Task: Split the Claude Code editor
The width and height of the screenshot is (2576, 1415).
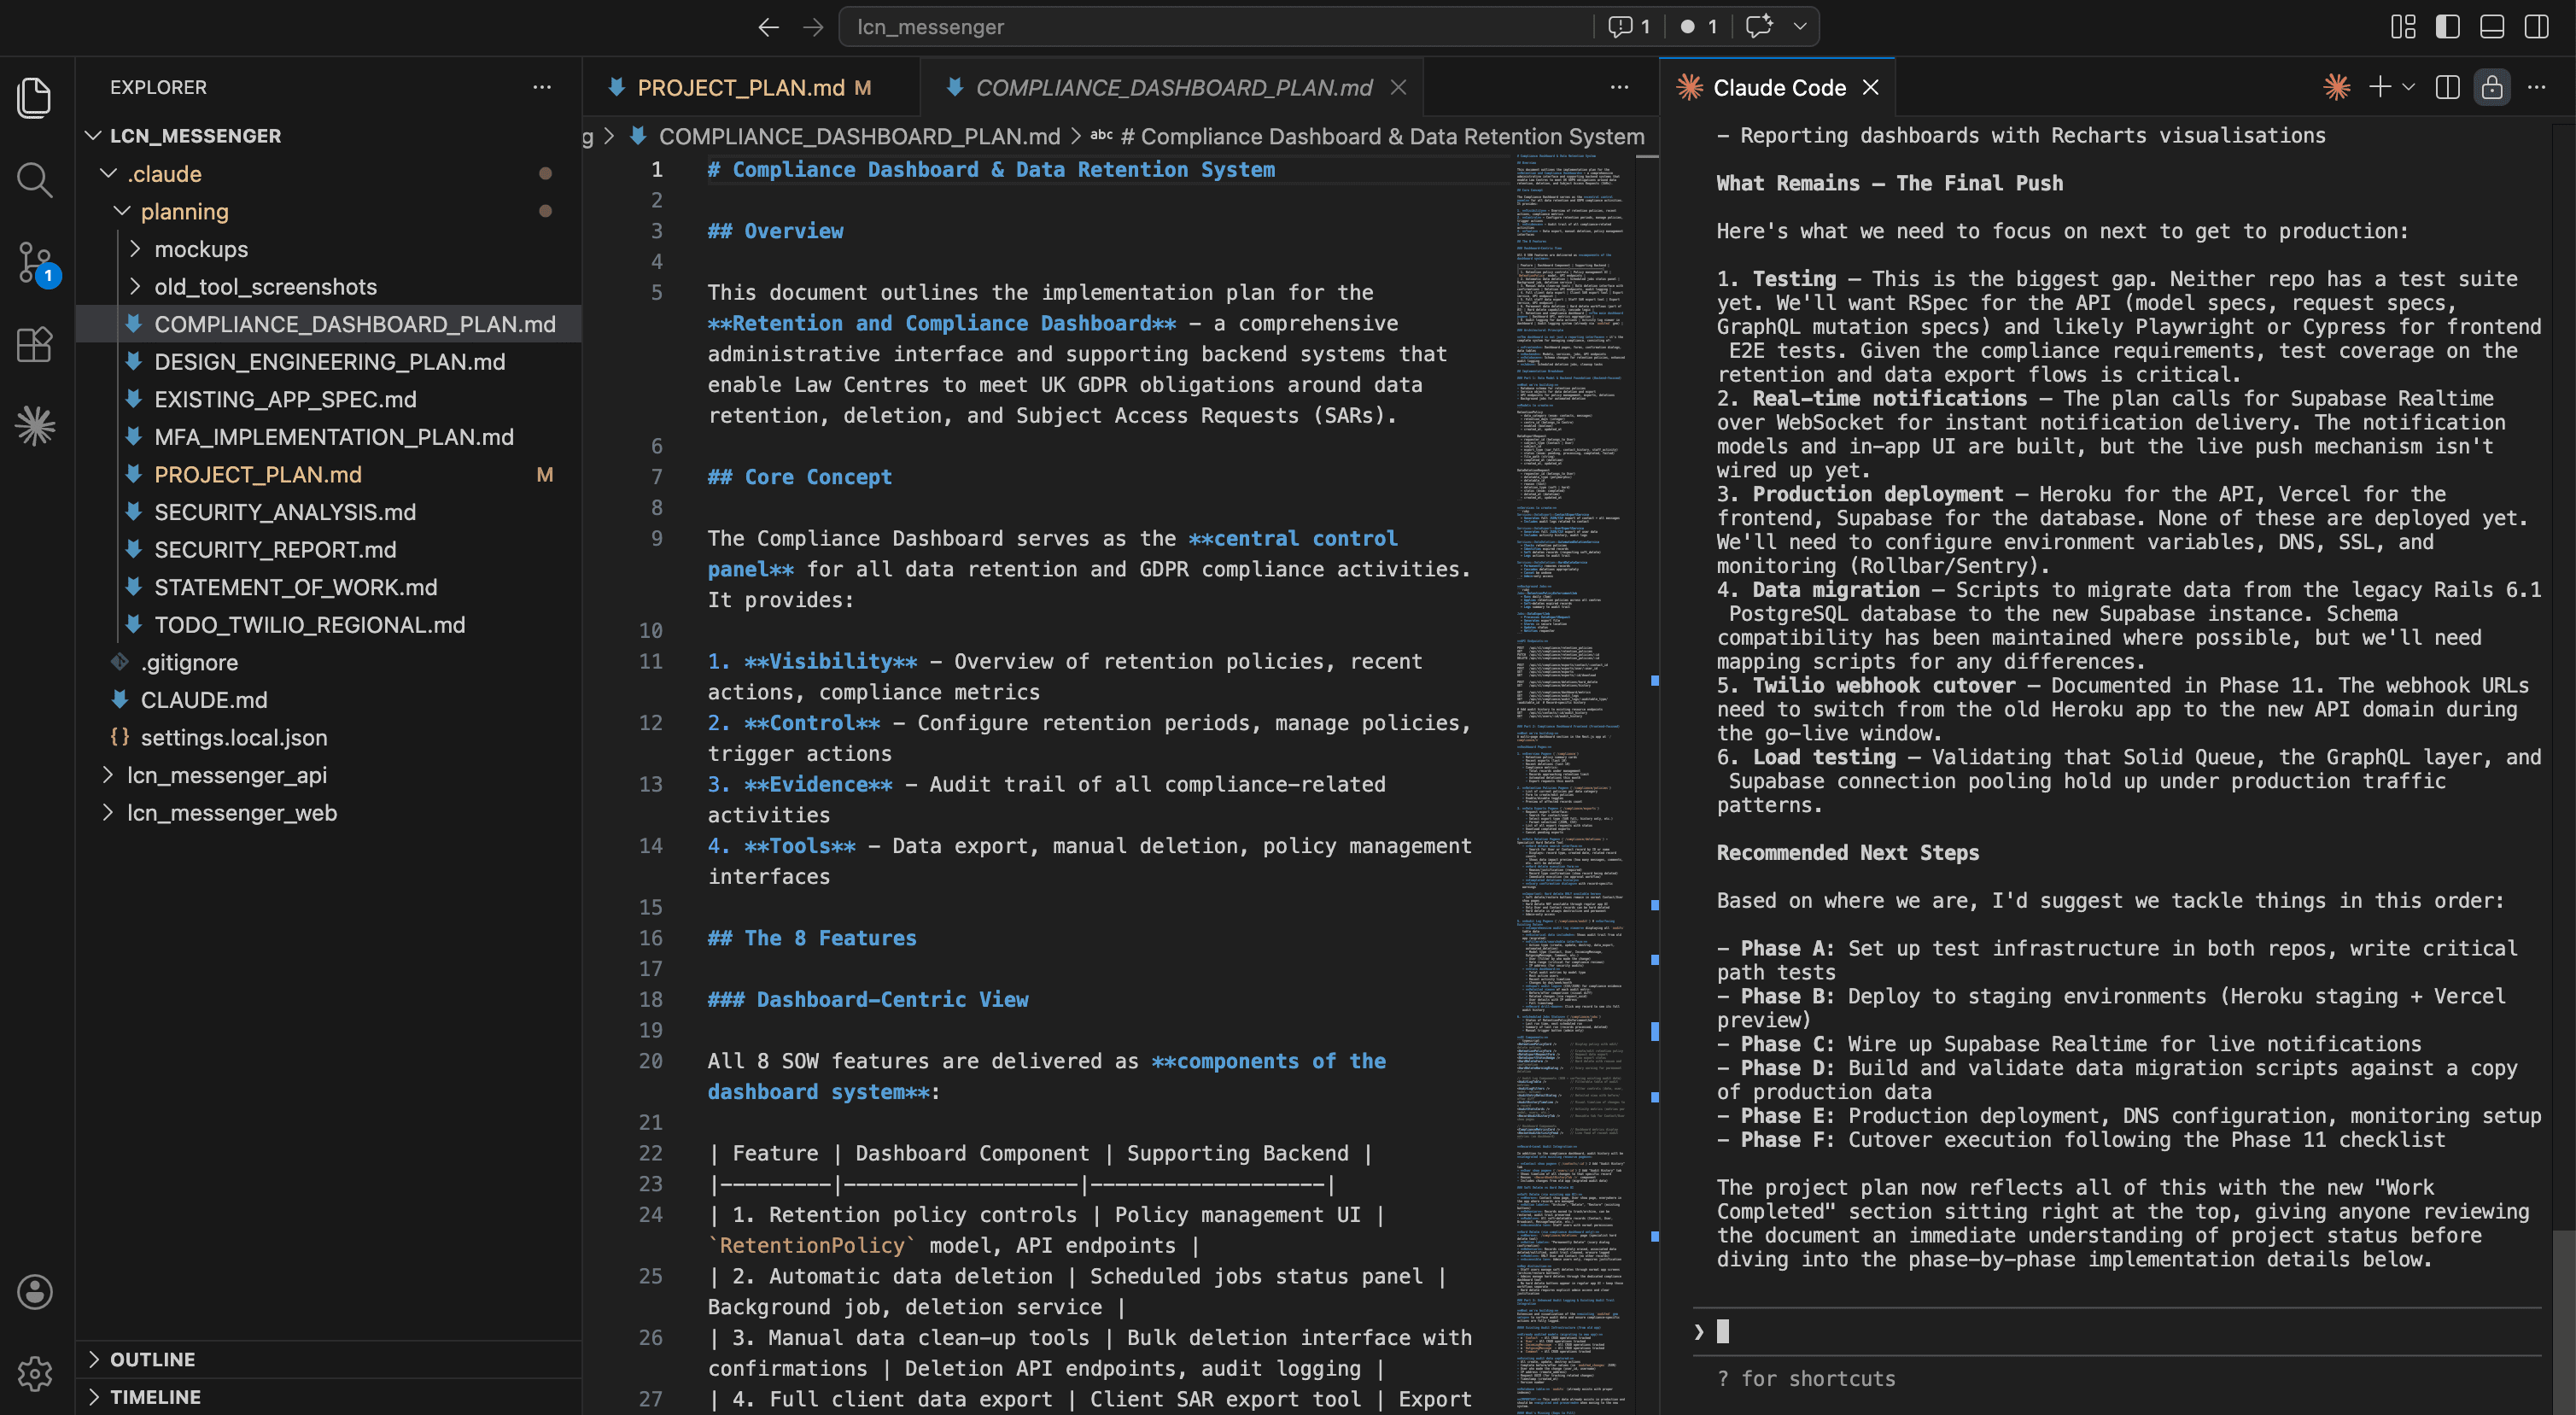Action: [x=2447, y=87]
